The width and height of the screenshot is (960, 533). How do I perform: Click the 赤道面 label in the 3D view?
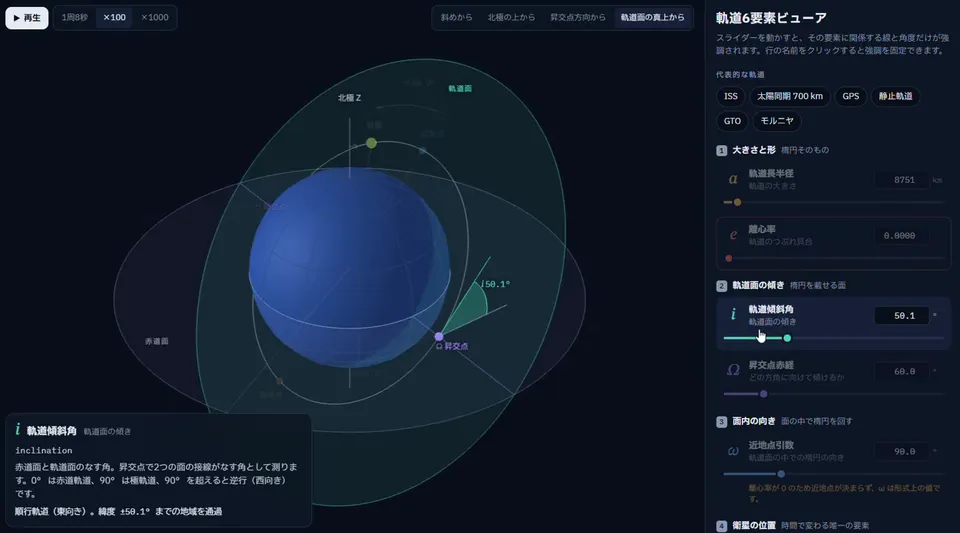[x=157, y=341]
